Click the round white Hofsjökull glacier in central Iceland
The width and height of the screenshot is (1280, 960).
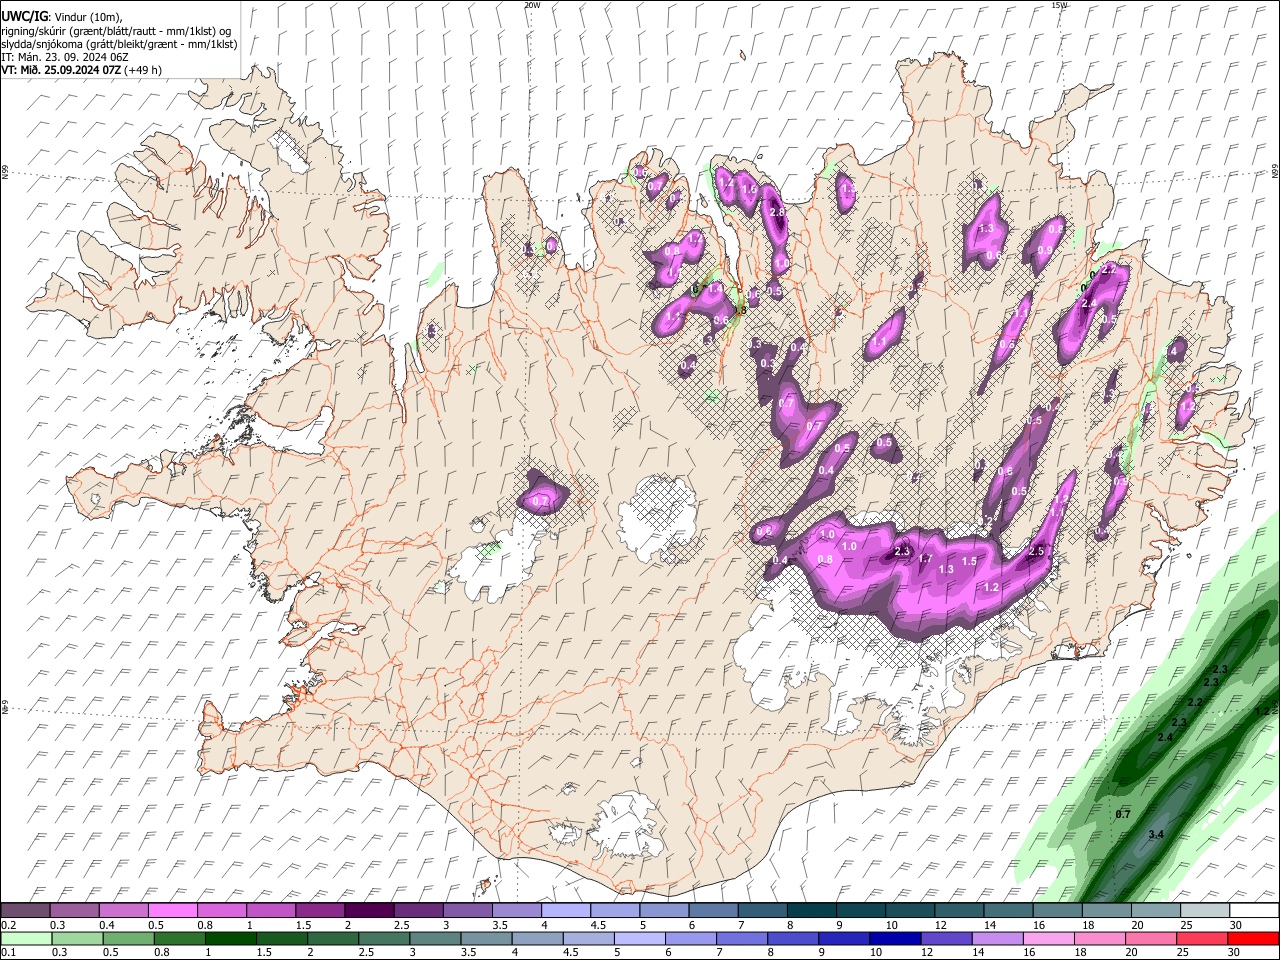[x=657, y=517]
